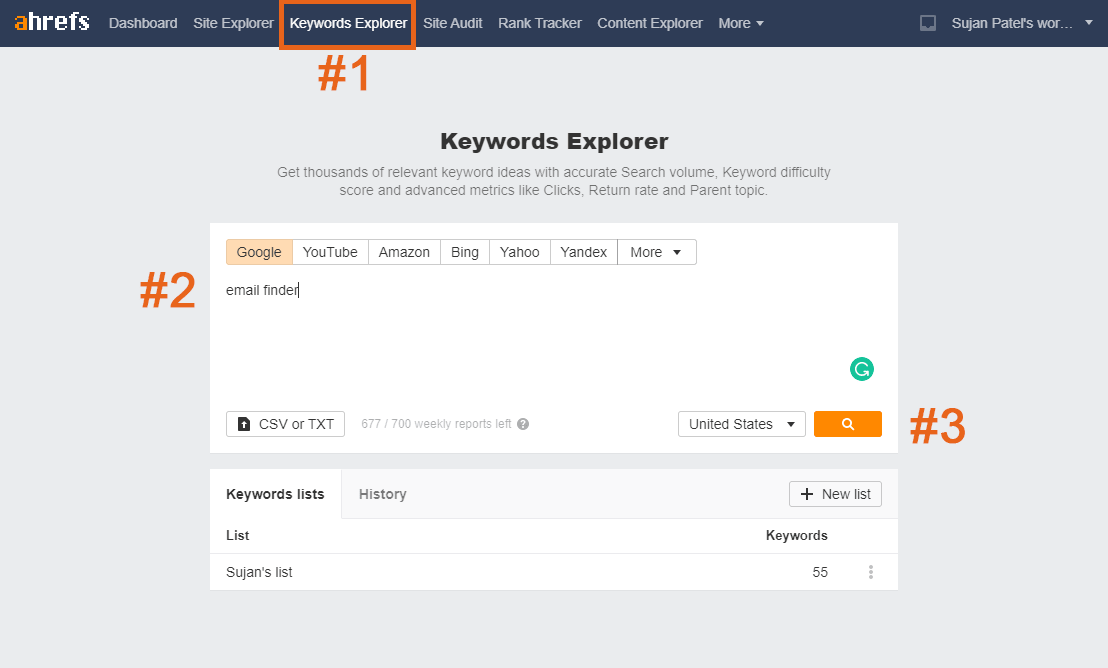The height and width of the screenshot is (668, 1108).
Task: Open Sujan's list
Action: coord(259,573)
